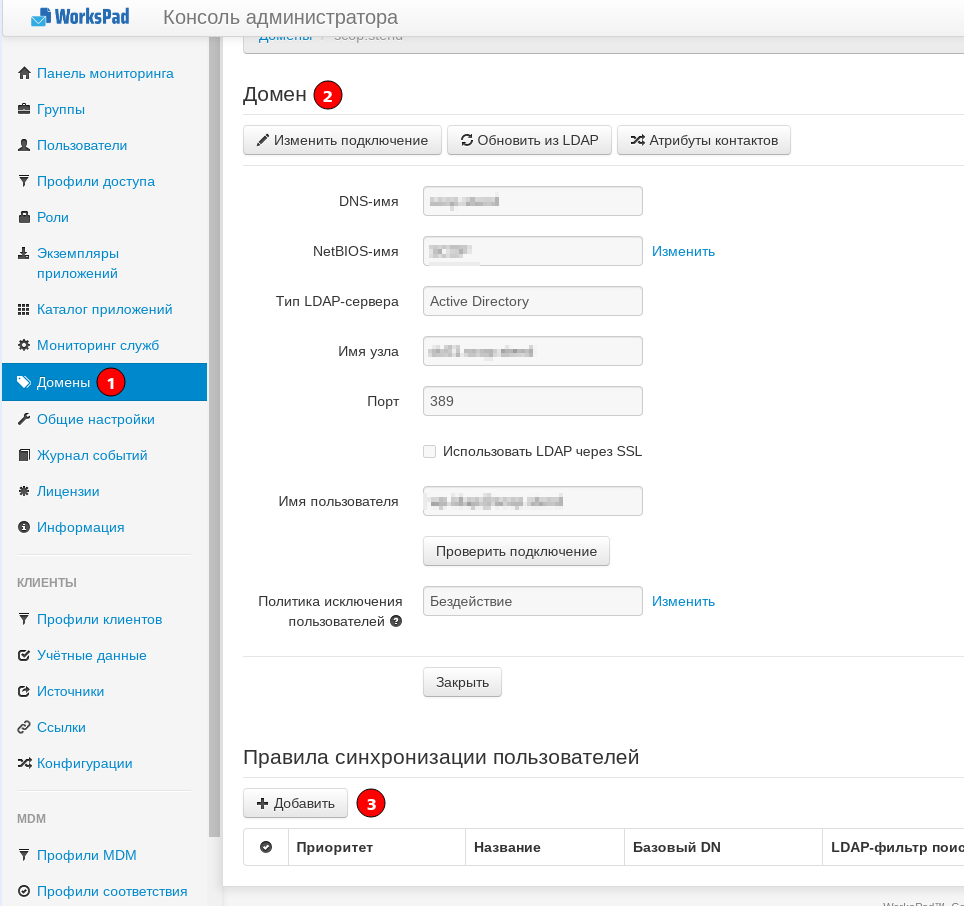This screenshot has height=906, width=964.
Task: Click the gear icon for Мониторинг служб
Action: tap(24, 345)
